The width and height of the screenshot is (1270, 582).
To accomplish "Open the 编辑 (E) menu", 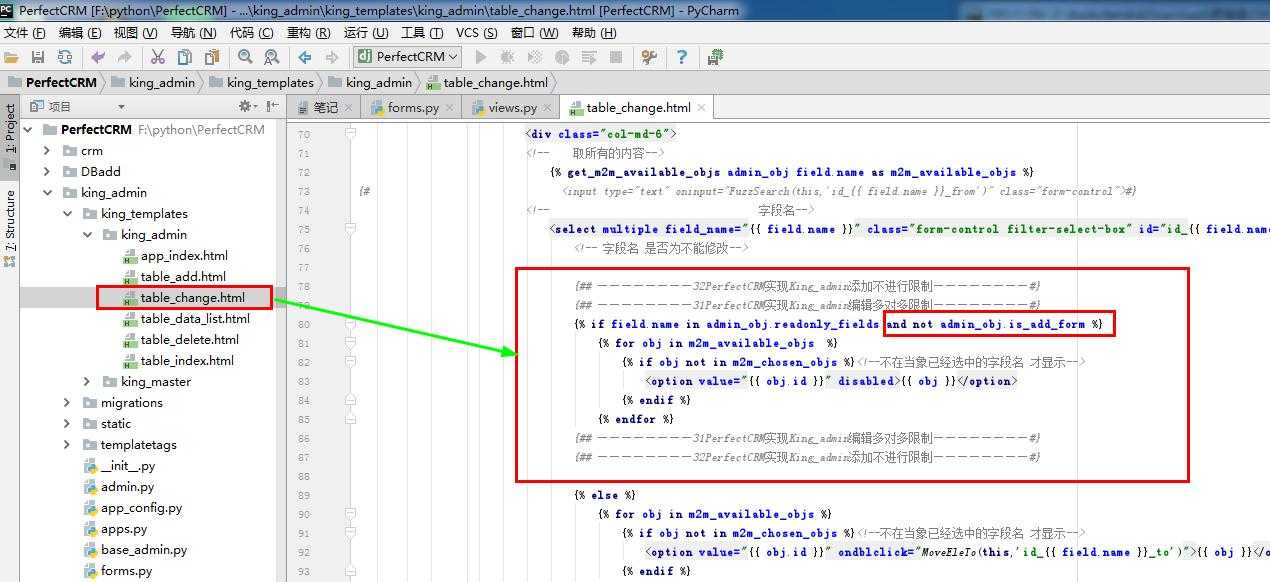I will point(80,32).
